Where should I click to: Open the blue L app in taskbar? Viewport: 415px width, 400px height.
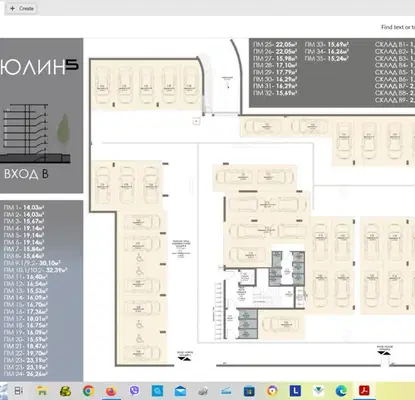pos(295,391)
